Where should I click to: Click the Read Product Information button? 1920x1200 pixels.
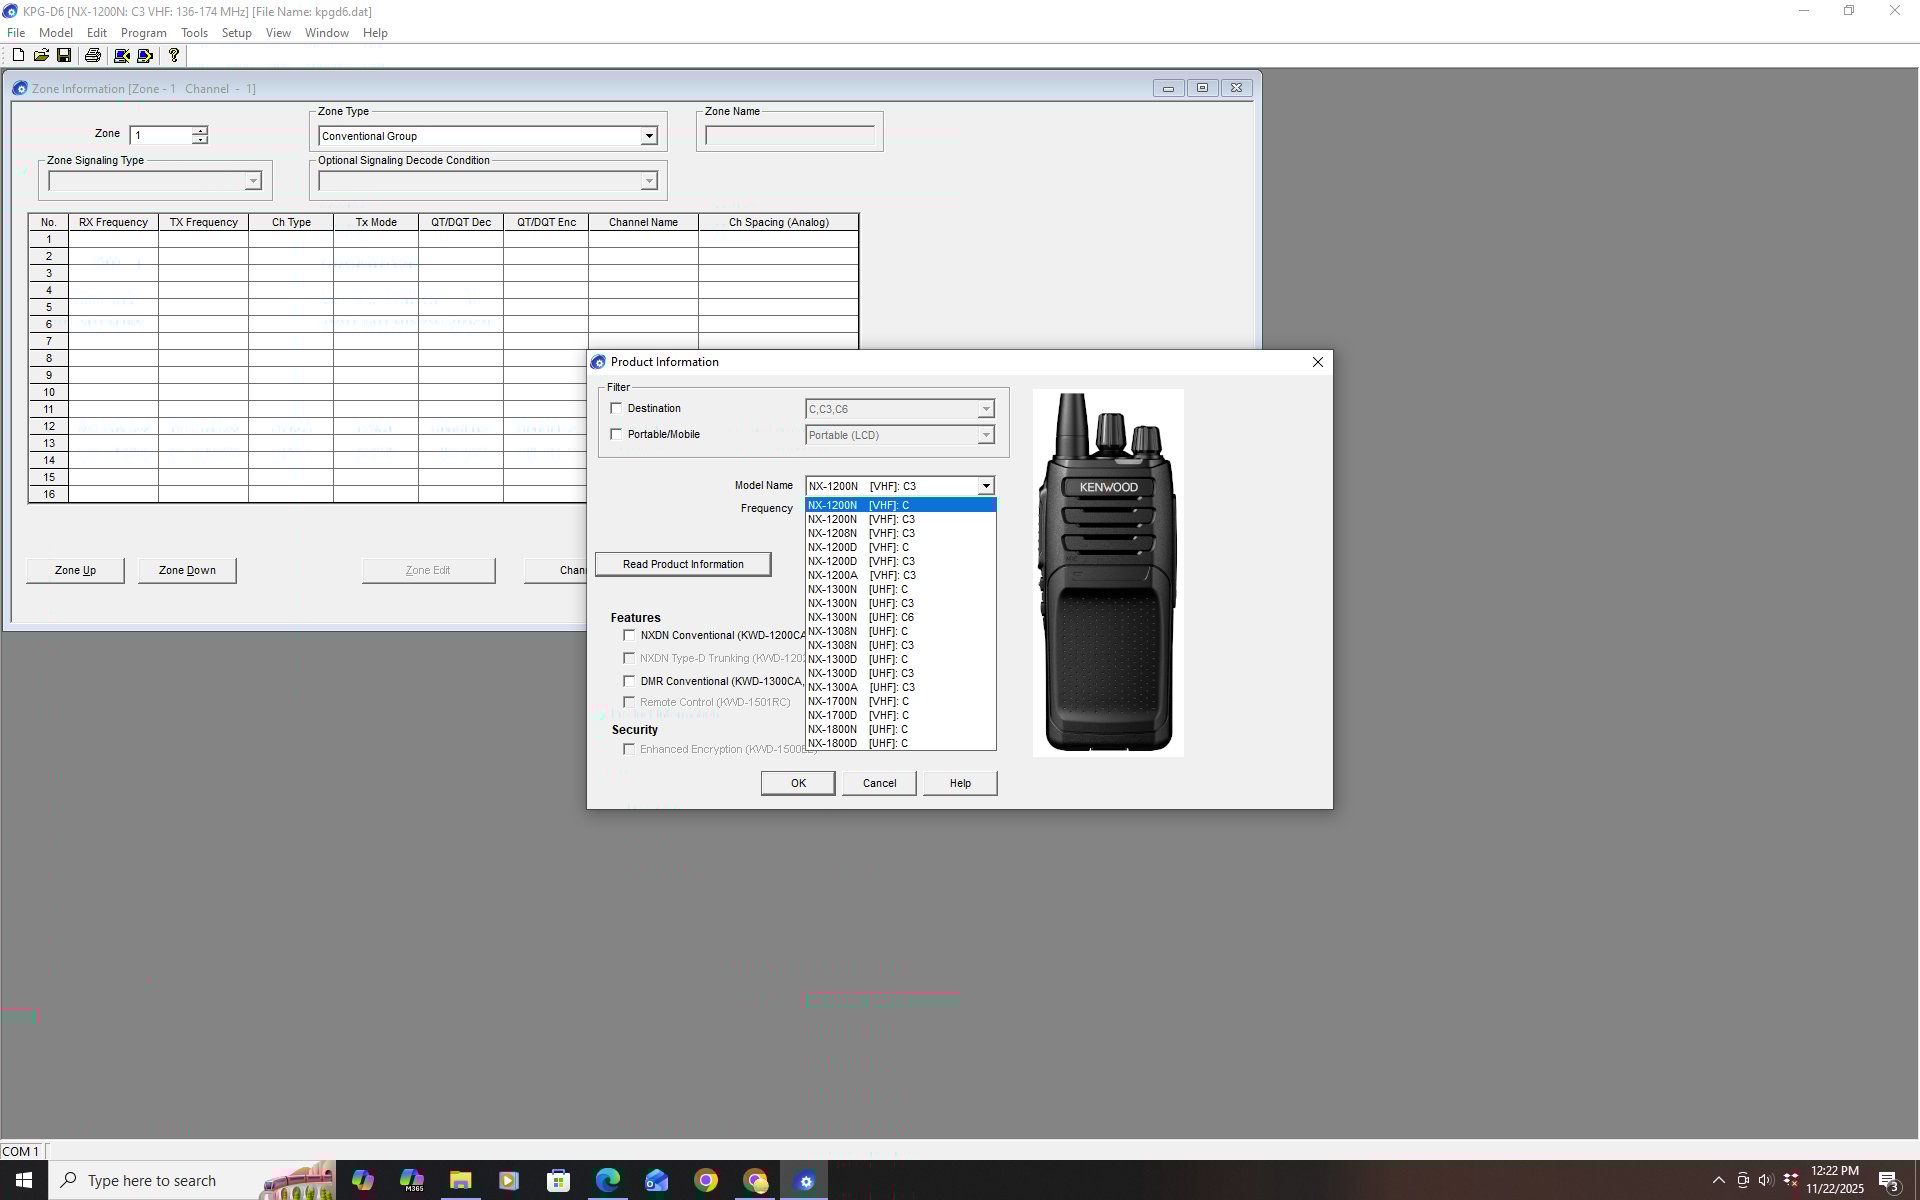point(683,564)
